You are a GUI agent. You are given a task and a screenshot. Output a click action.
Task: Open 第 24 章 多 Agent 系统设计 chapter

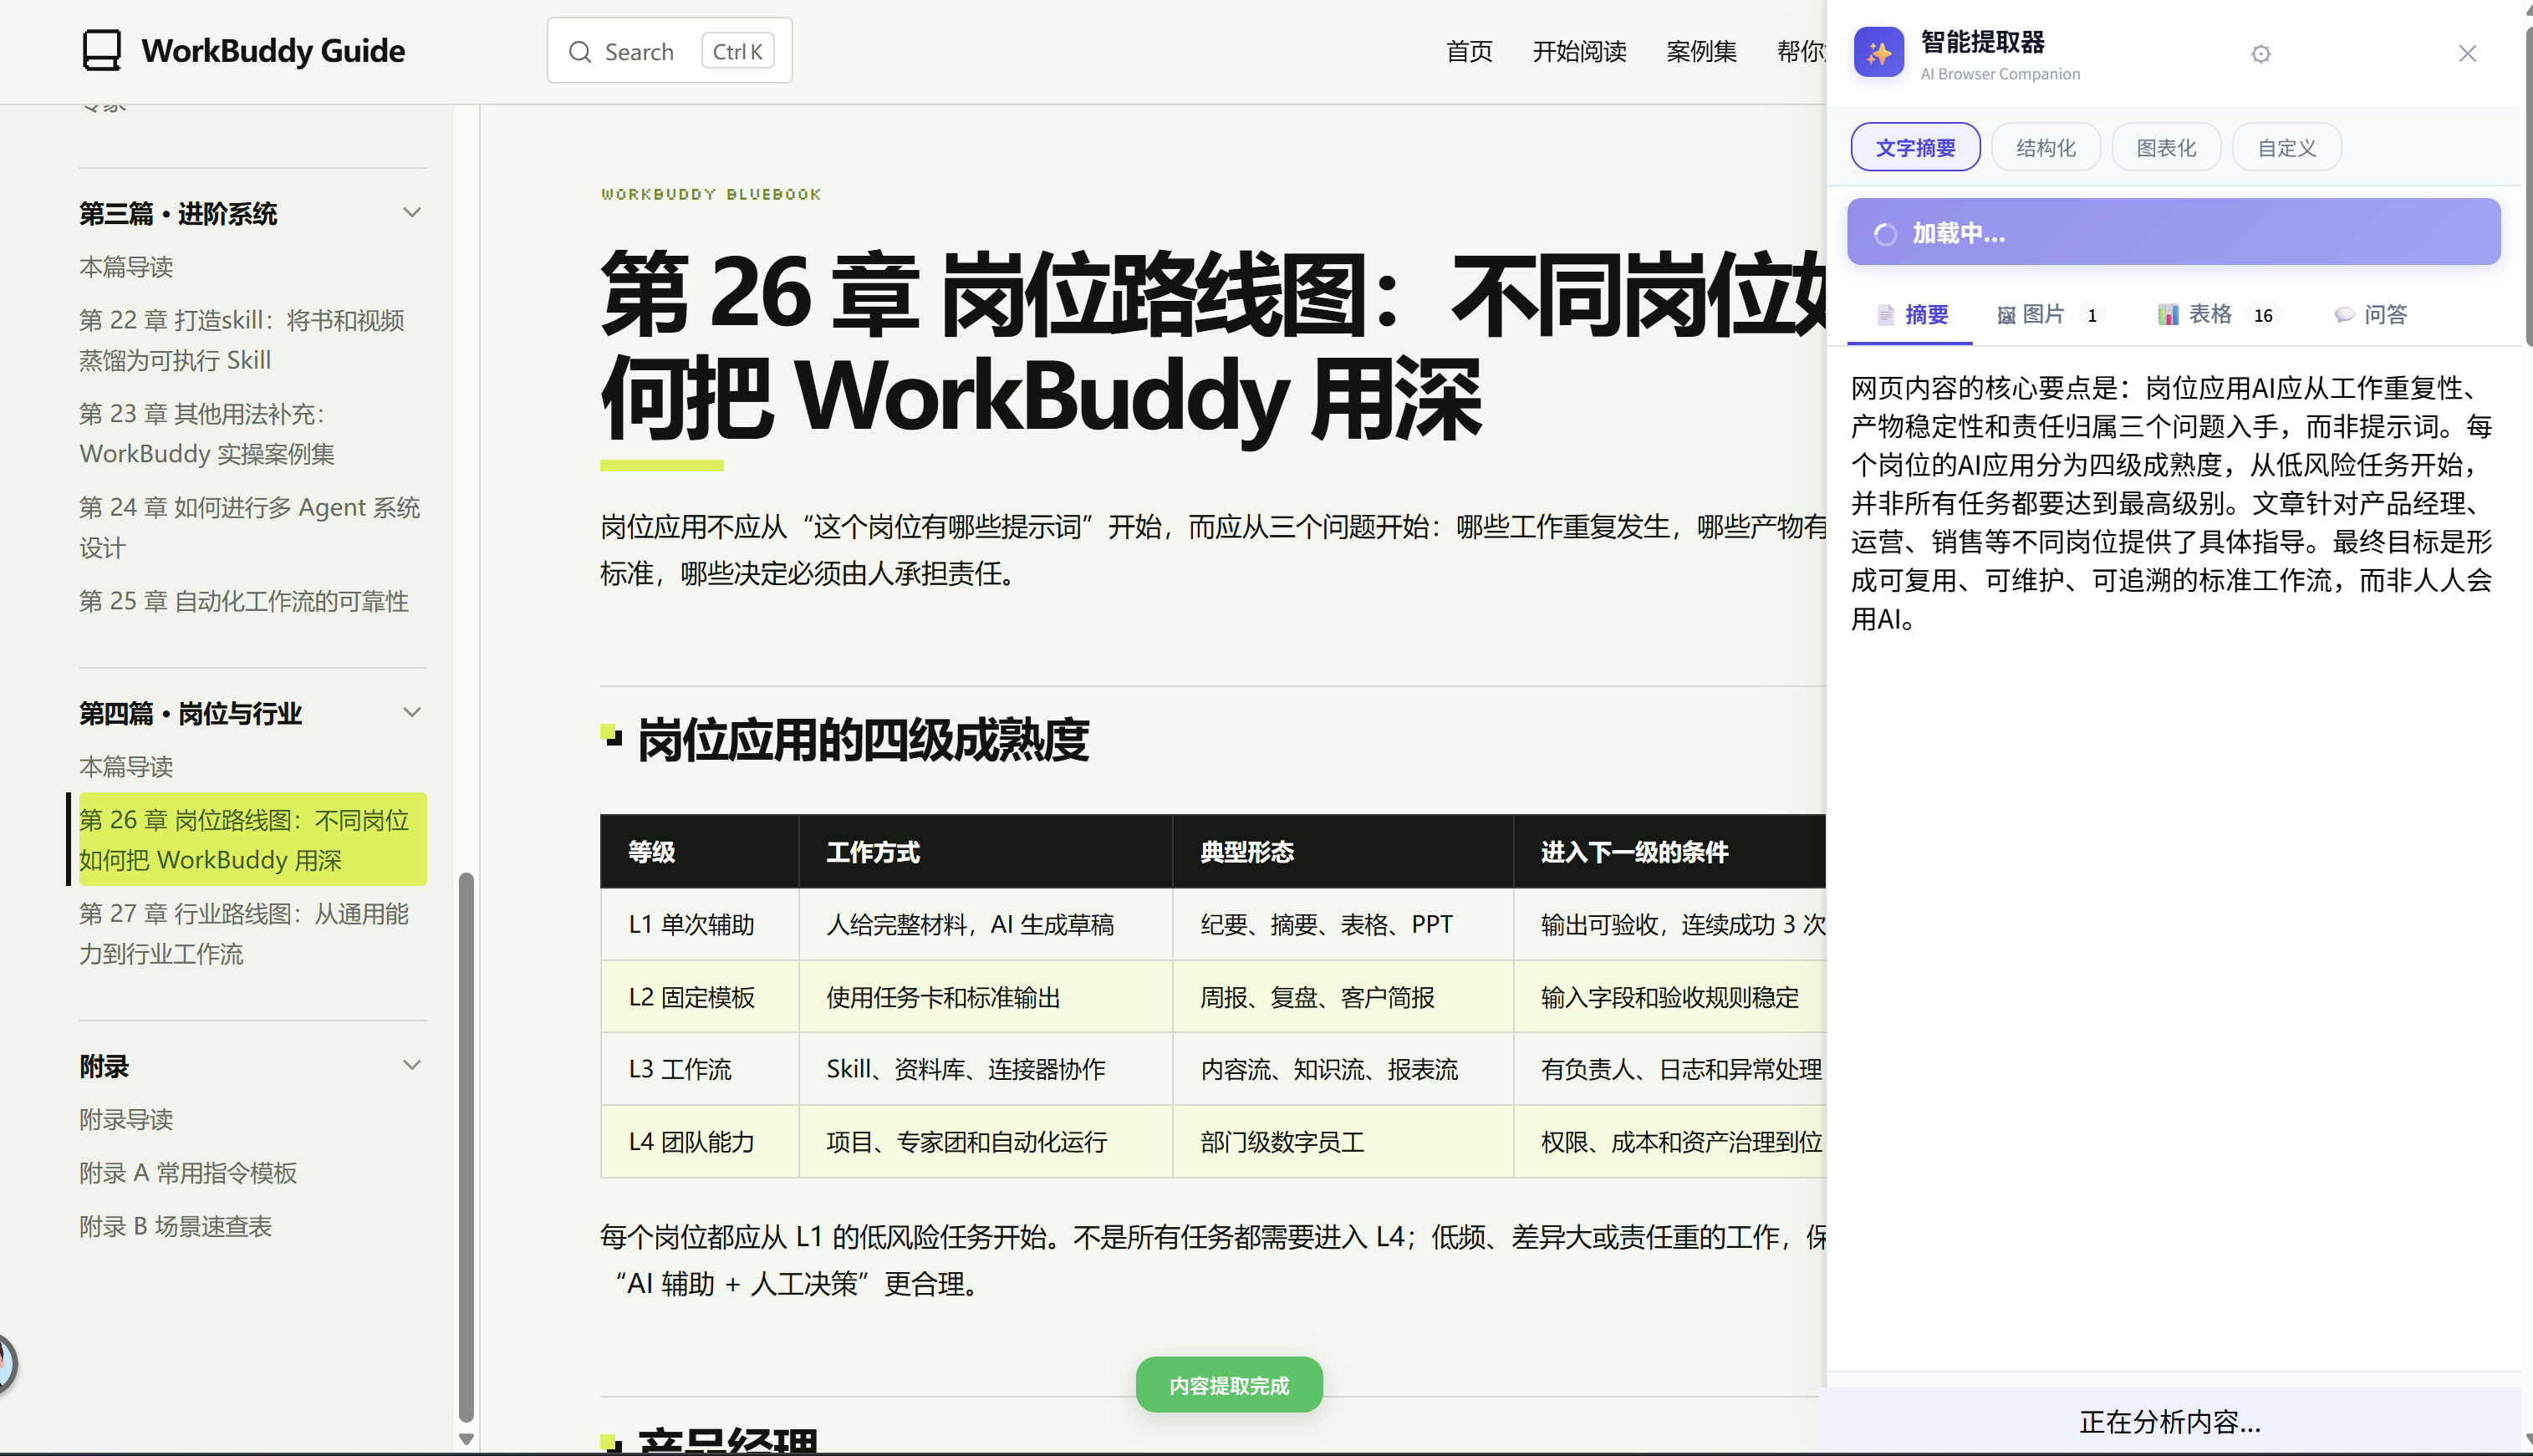(250, 528)
